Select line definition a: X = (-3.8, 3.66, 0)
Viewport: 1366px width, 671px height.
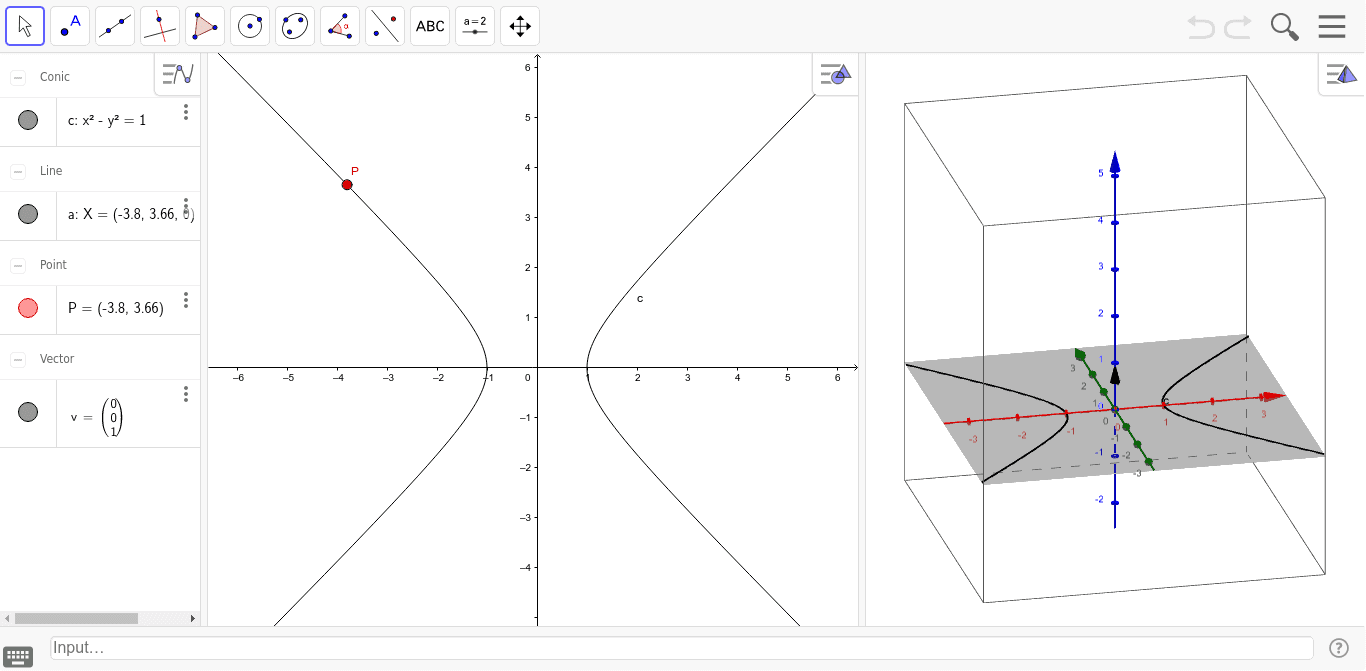tap(130, 214)
